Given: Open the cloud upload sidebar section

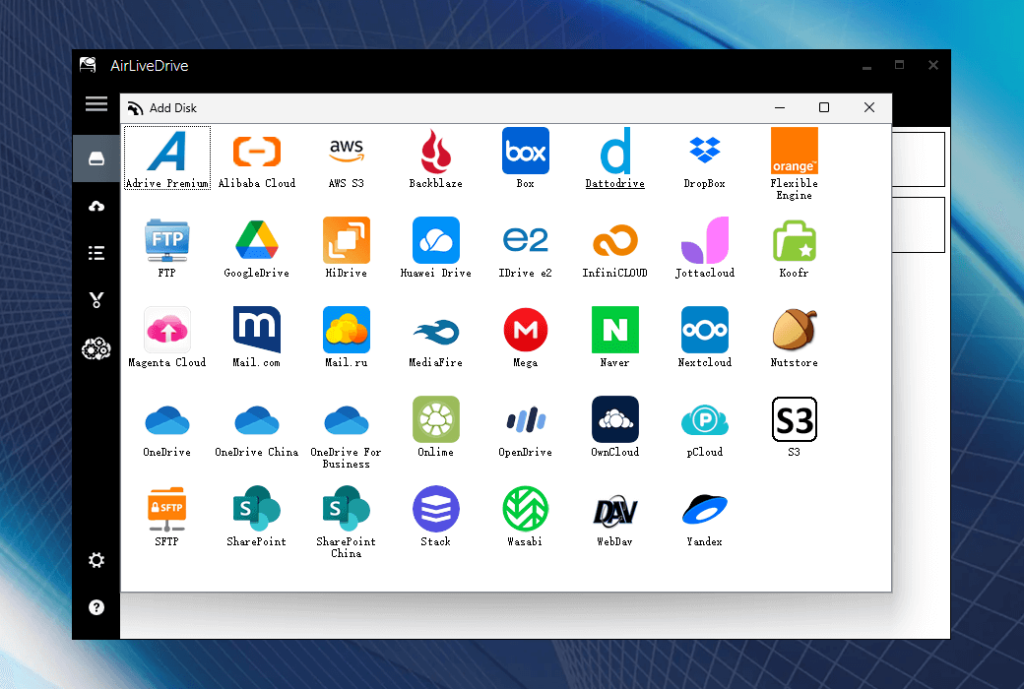Looking at the screenshot, I should pyautogui.click(x=96, y=206).
